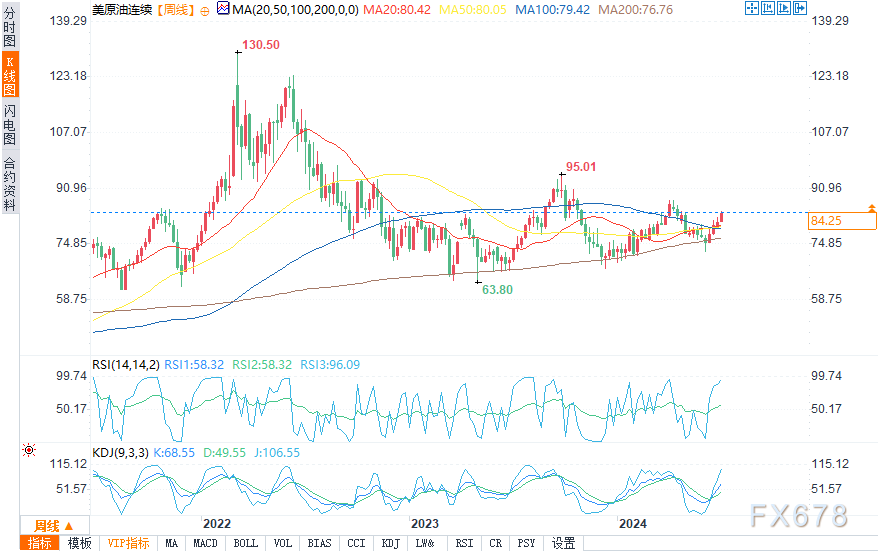Click the red sun icon beside the KDJ panel
878x551 pixels.
29,450
